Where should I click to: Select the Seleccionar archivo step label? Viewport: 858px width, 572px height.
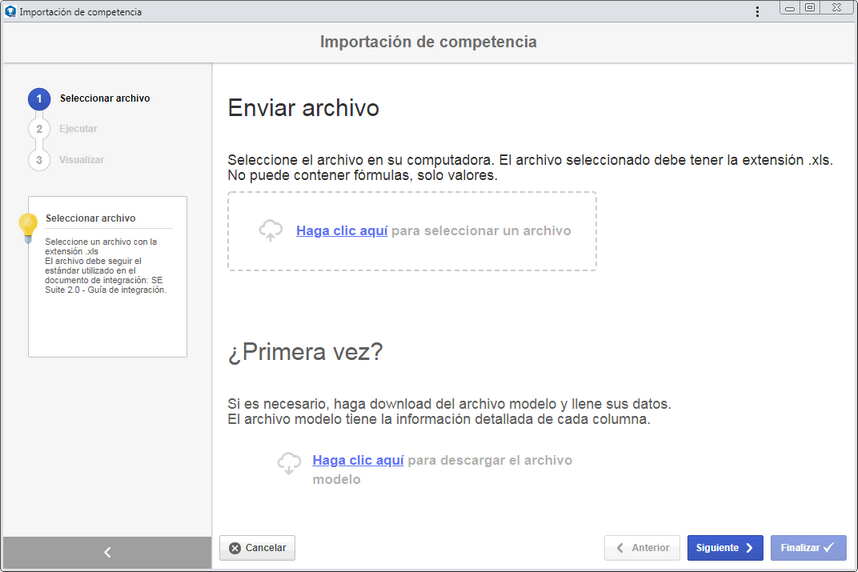[x=105, y=99]
